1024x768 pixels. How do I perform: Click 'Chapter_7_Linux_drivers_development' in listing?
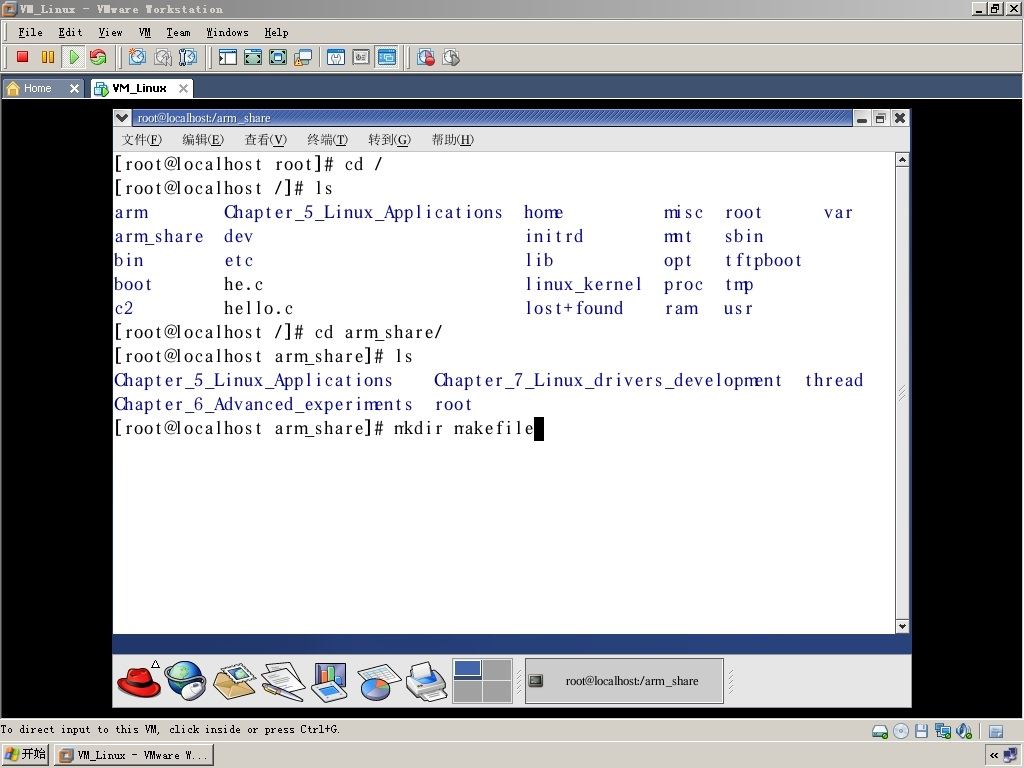[x=607, y=381]
